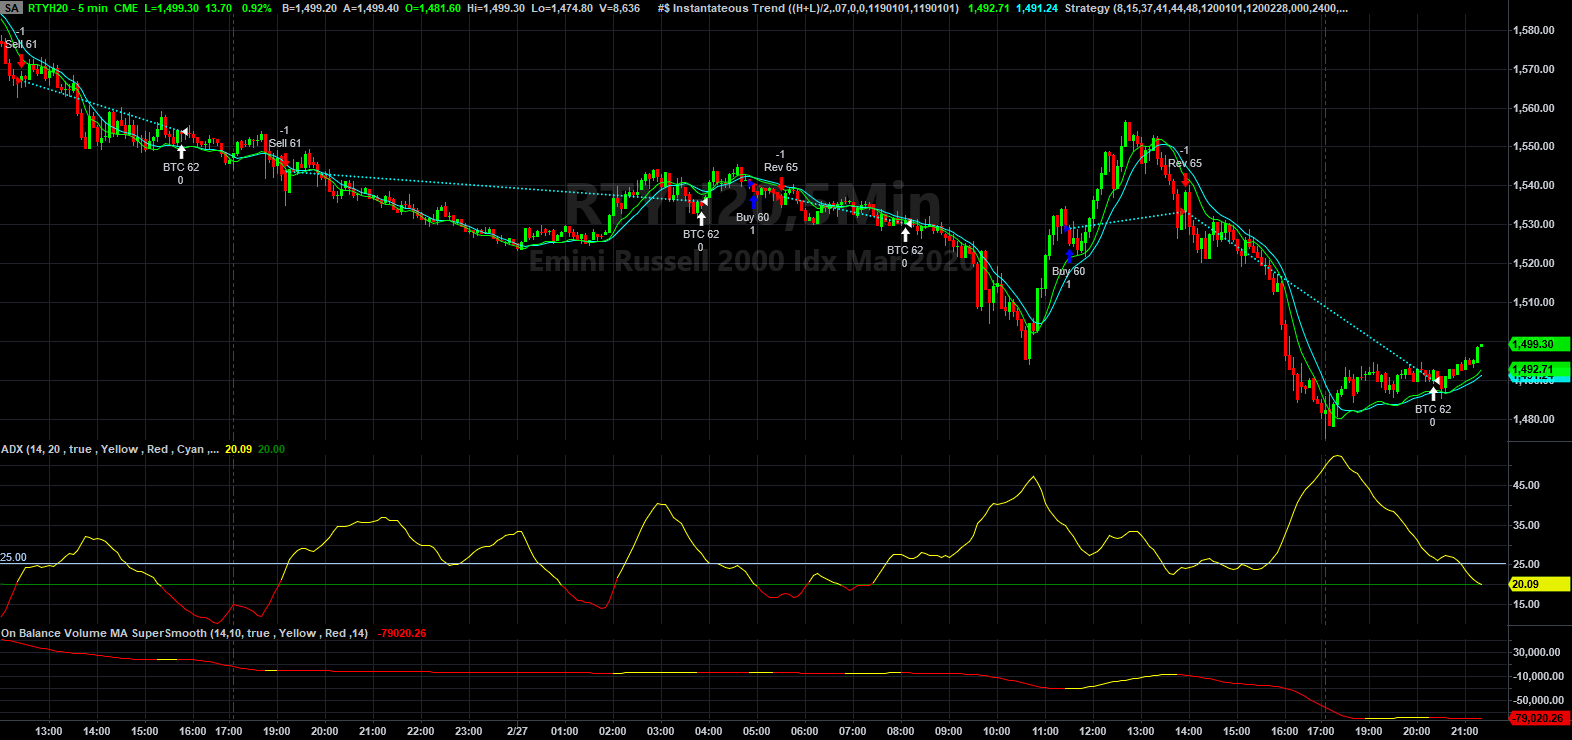The height and width of the screenshot is (740, 1572).
Task: Click the 1,480.00 price axis label
Action: pos(1534,419)
